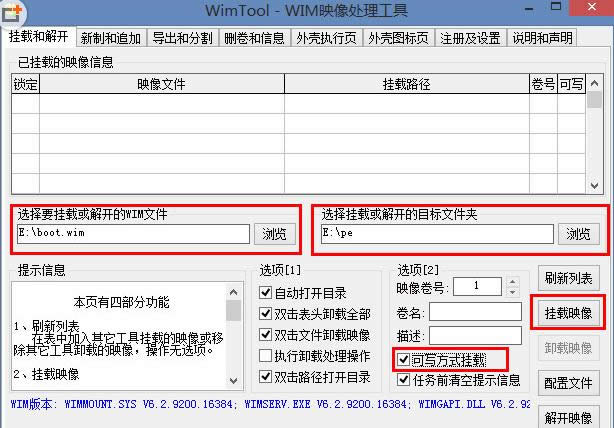Decrease the 映像卷号 value with down arrow
This screenshot has width=614, height=428.
click(512, 292)
